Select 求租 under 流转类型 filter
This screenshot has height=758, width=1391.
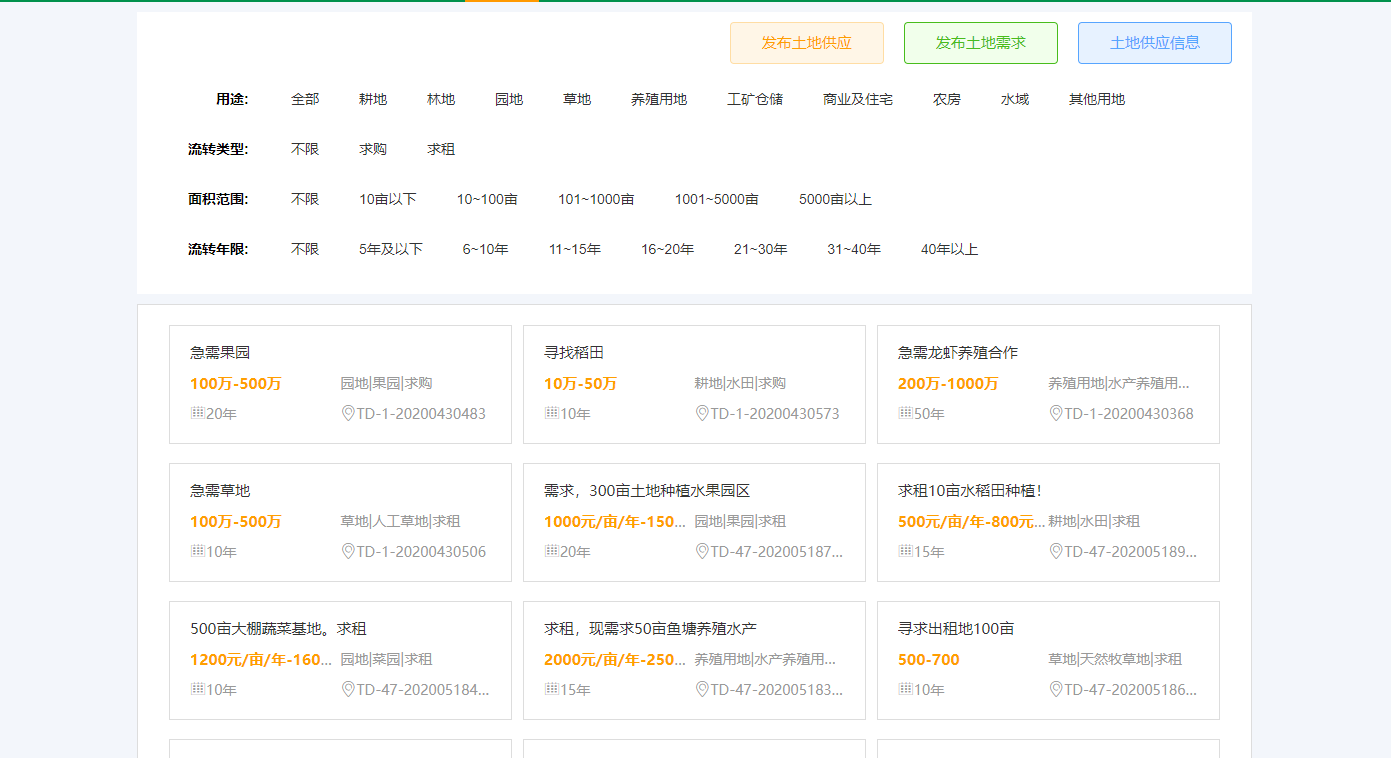441,149
